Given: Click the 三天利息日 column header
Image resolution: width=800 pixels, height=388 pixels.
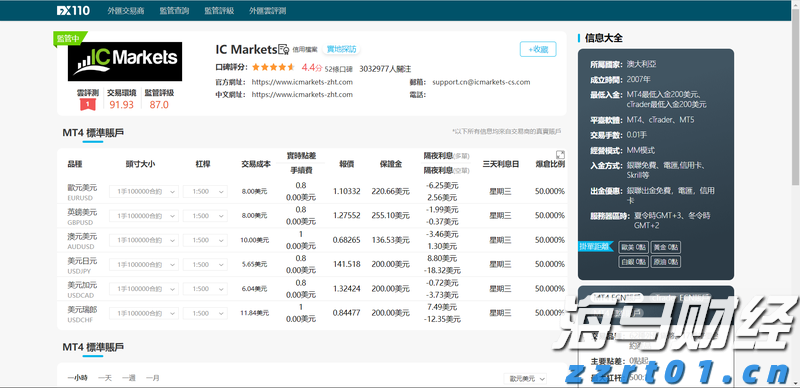Looking at the screenshot, I should [501, 164].
